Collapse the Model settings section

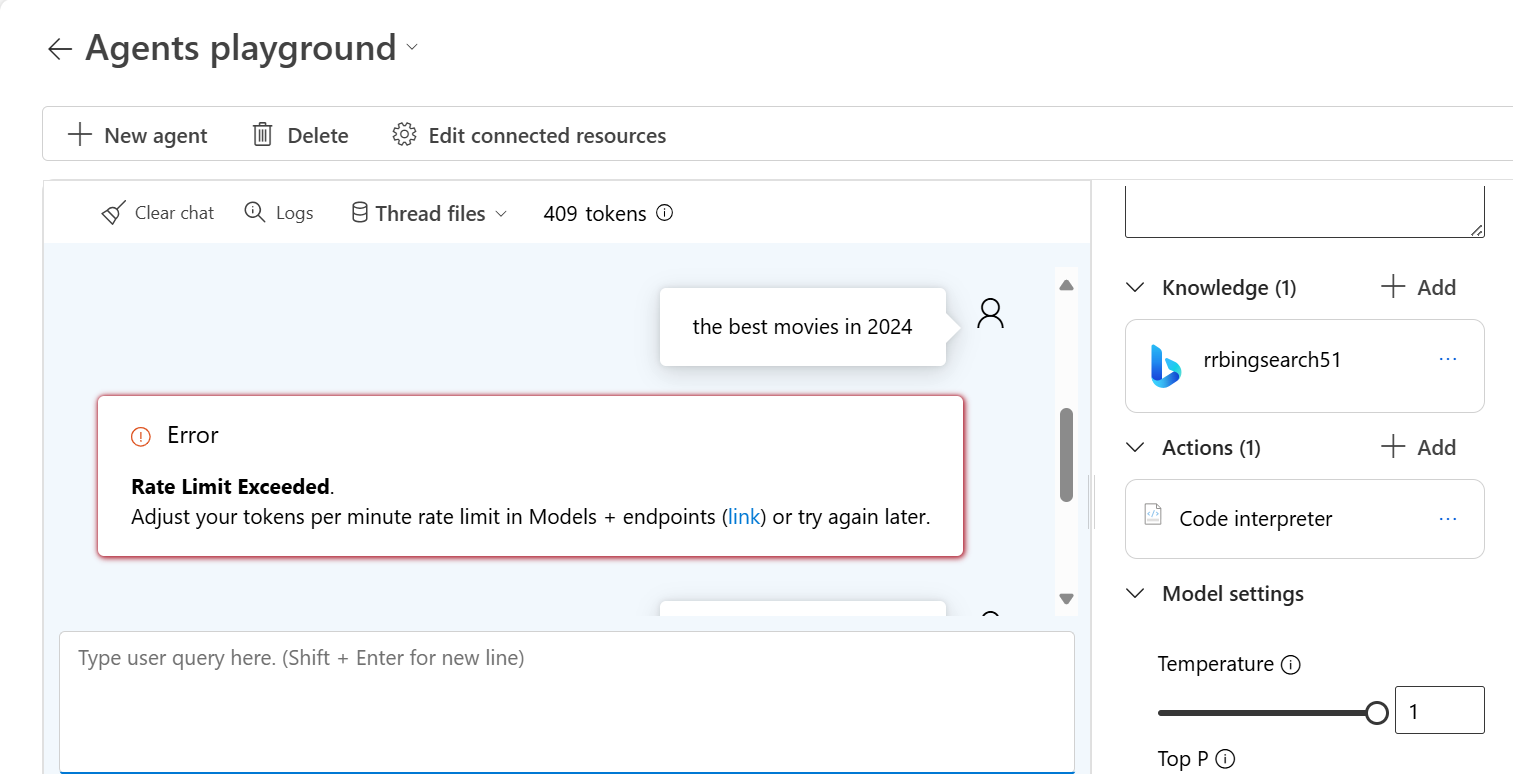(x=1135, y=593)
